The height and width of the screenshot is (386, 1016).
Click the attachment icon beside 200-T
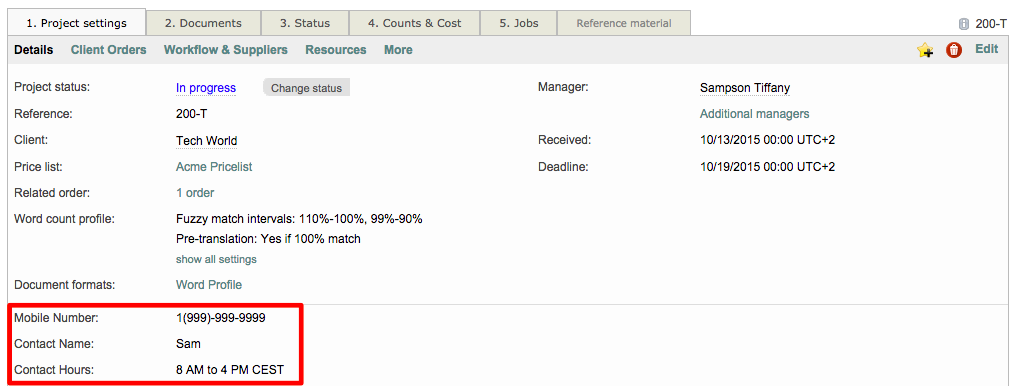click(964, 24)
